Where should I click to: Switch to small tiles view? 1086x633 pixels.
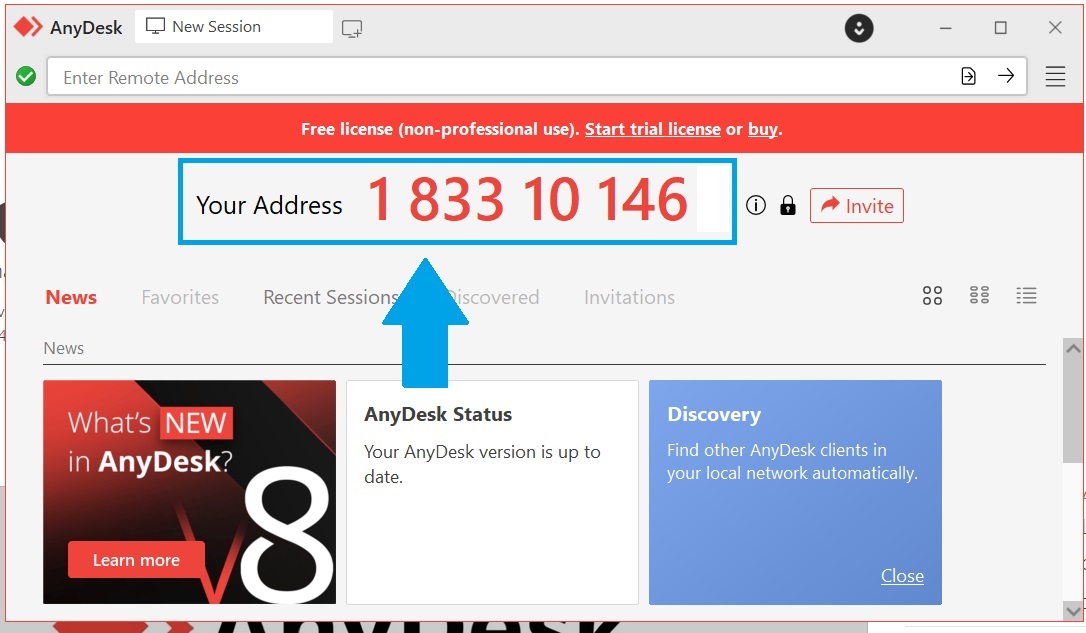pyautogui.click(x=979, y=295)
